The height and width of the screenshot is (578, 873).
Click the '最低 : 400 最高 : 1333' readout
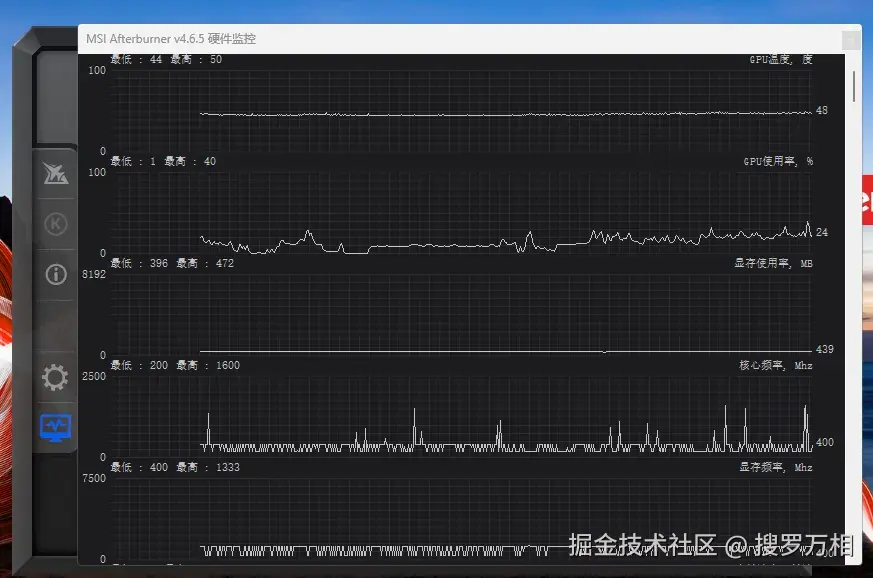[175, 467]
